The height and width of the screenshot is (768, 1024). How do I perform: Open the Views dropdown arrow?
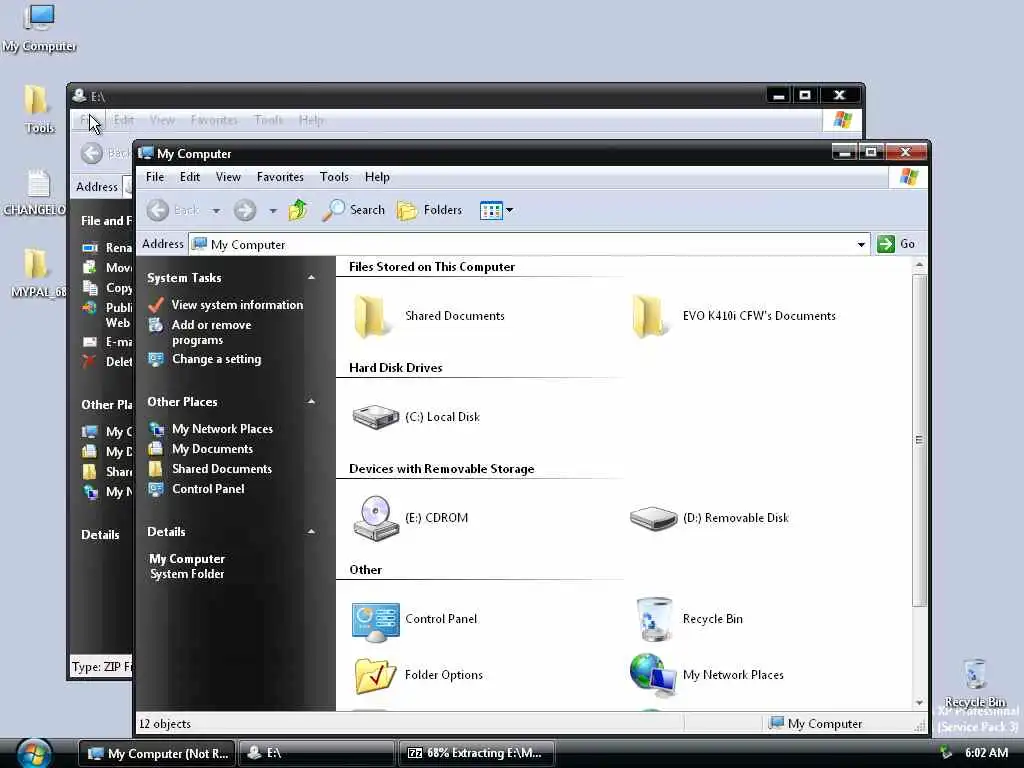coord(509,210)
